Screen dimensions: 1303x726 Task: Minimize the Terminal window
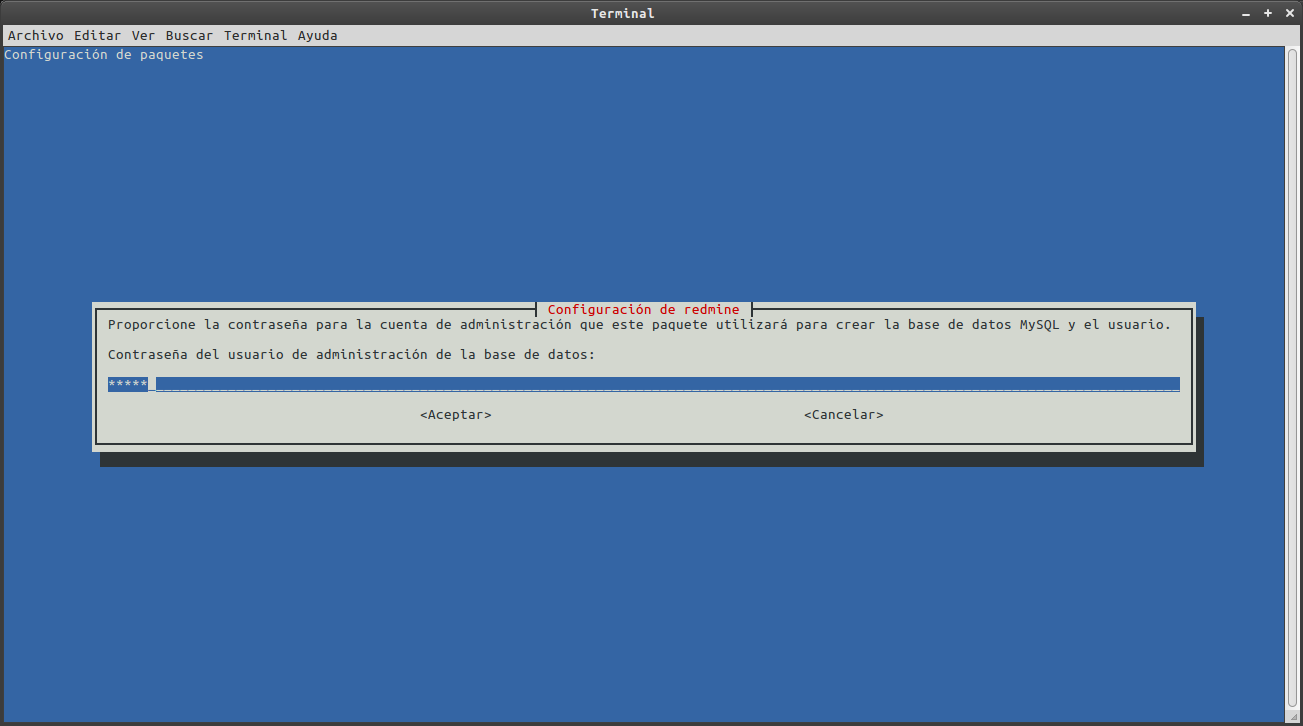(1246, 13)
